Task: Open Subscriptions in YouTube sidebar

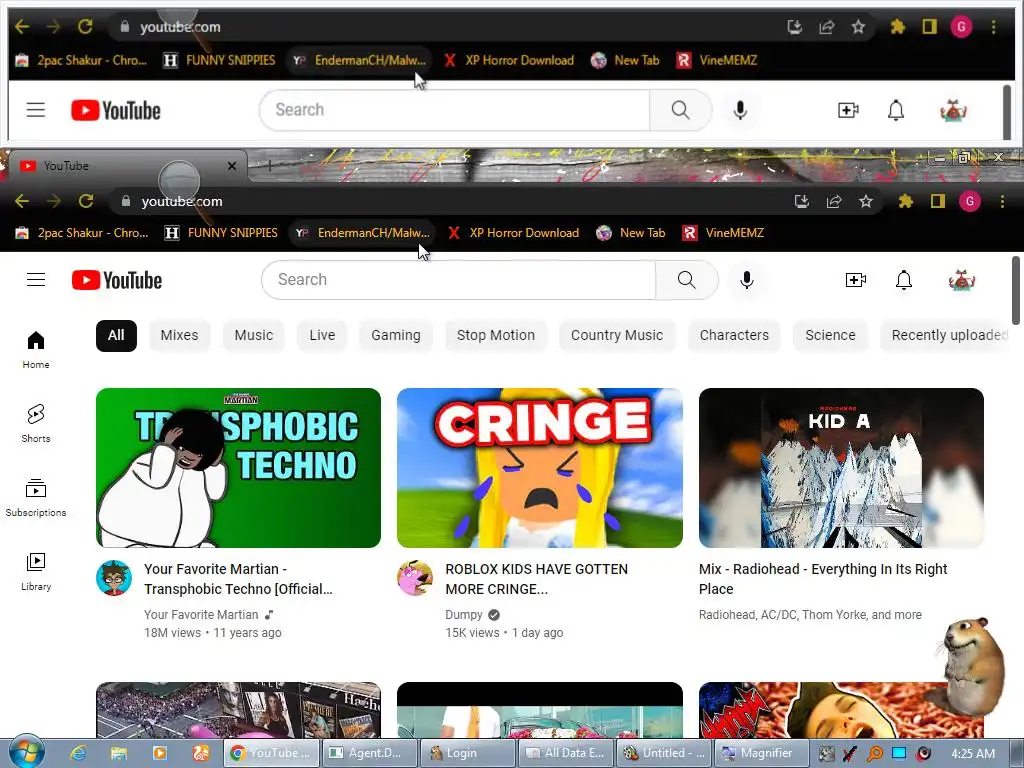Action: tap(36, 498)
